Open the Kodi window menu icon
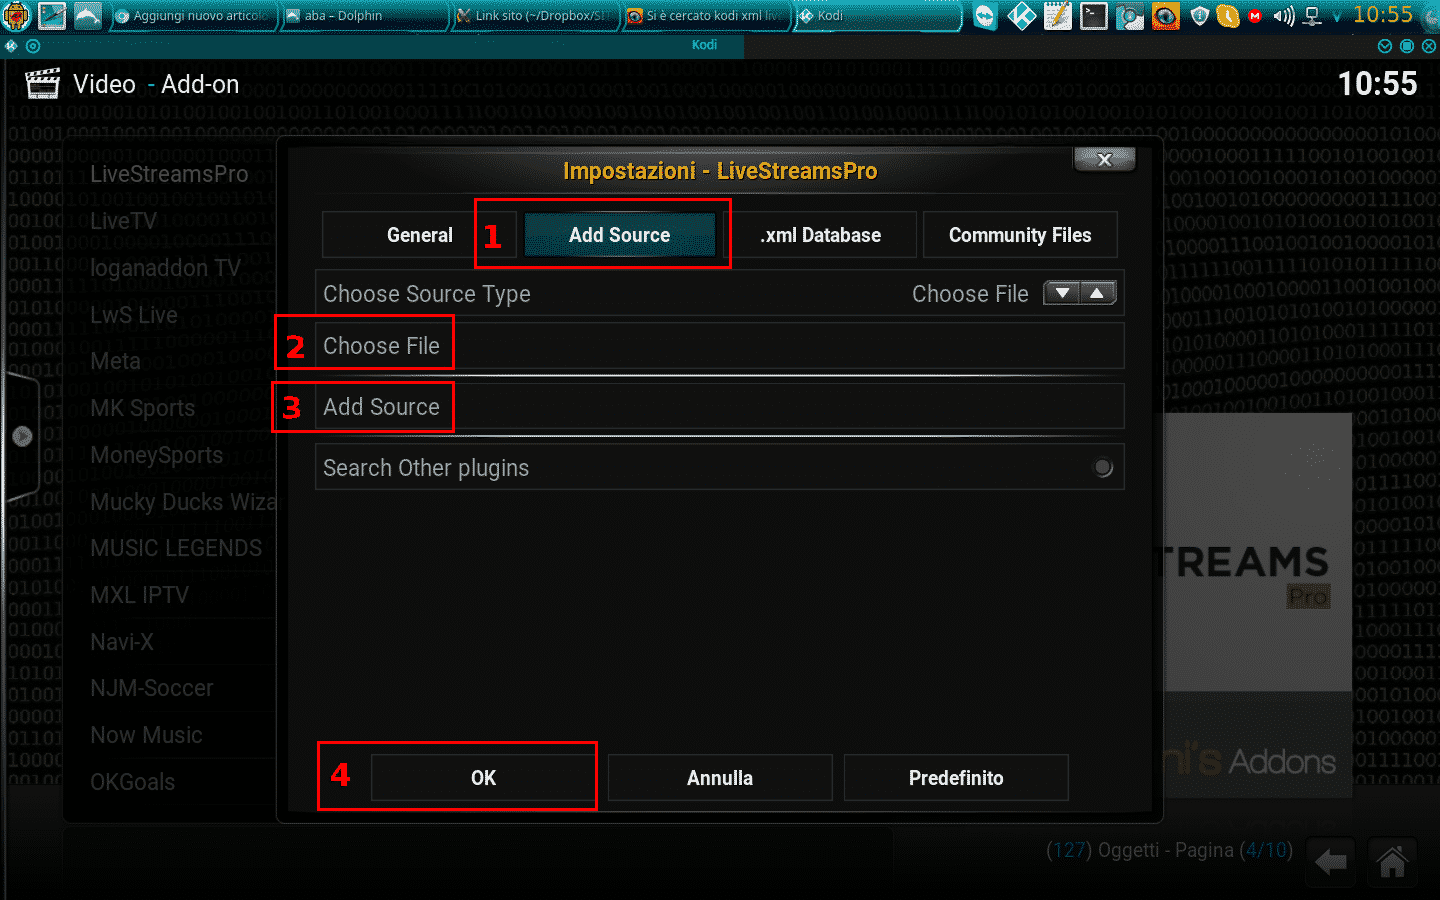Viewport: 1440px width, 900px height. 11,46
